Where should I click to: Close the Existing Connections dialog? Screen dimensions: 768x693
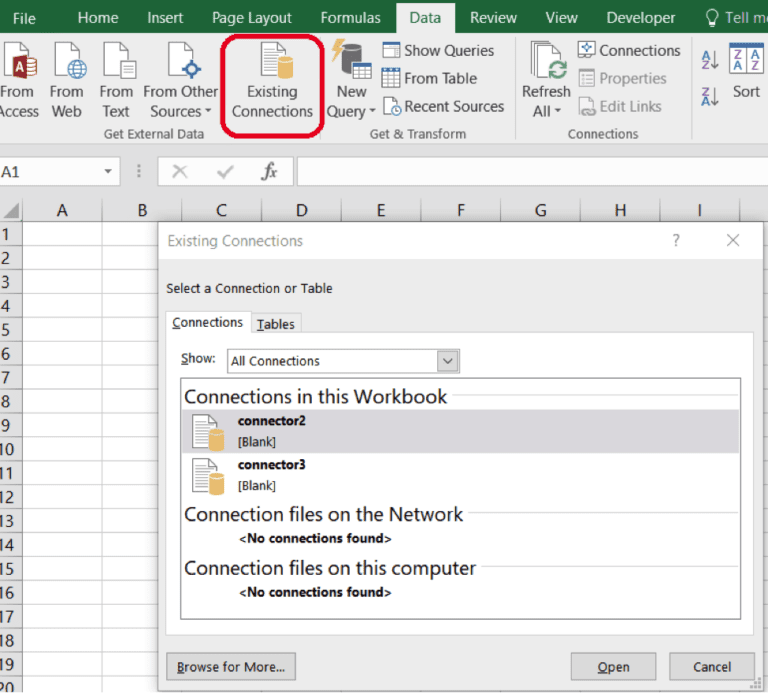click(733, 240)
